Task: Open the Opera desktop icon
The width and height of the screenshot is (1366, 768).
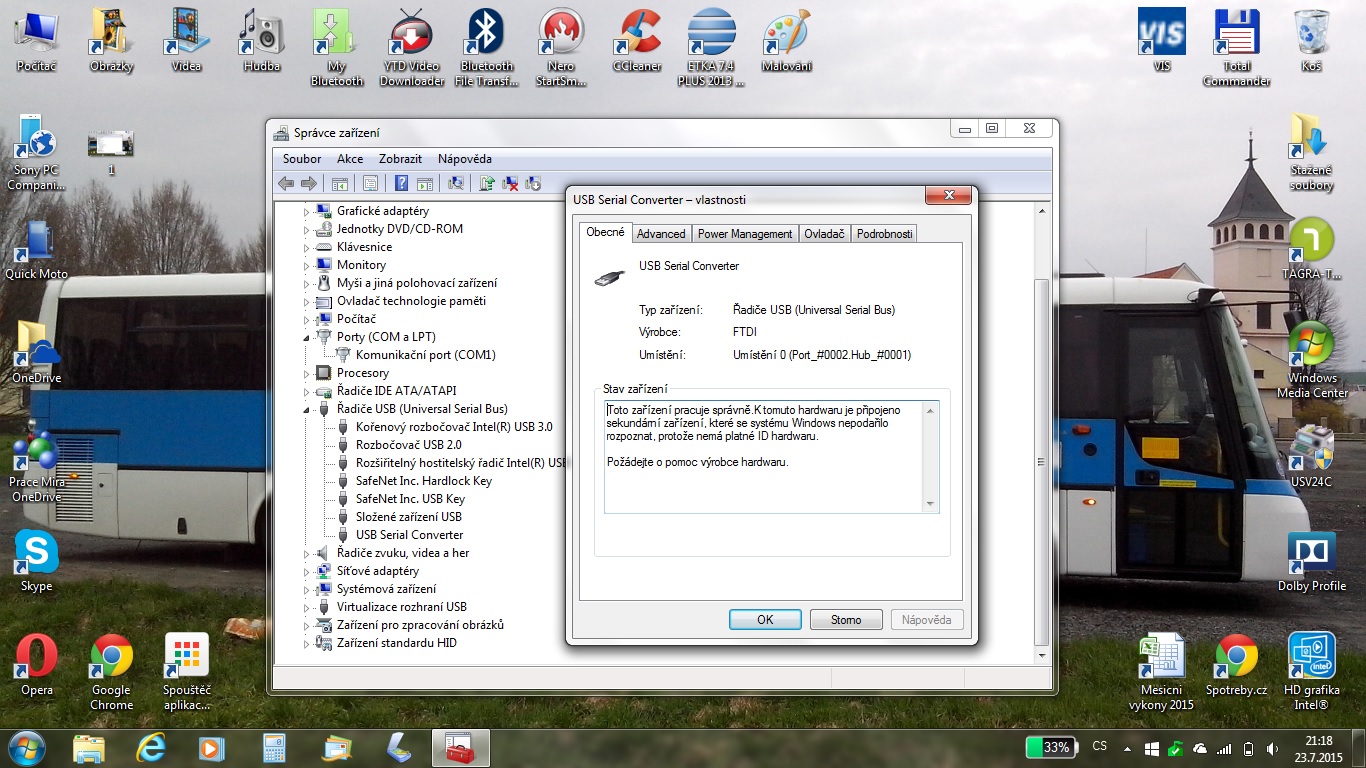Action: coord(37,665)
